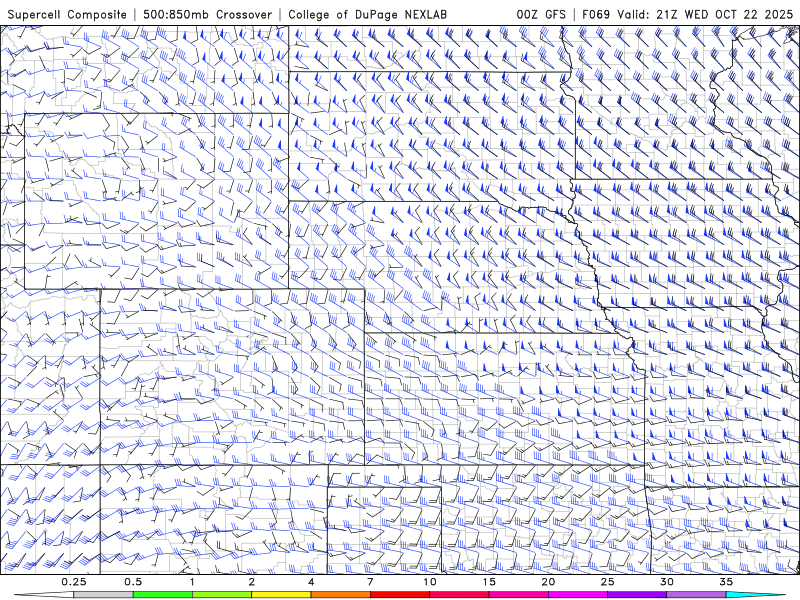Click the '21Z WED OCT 22 2025' valid time
Screen dimensions: 800x600
click(x=724, y=14)
